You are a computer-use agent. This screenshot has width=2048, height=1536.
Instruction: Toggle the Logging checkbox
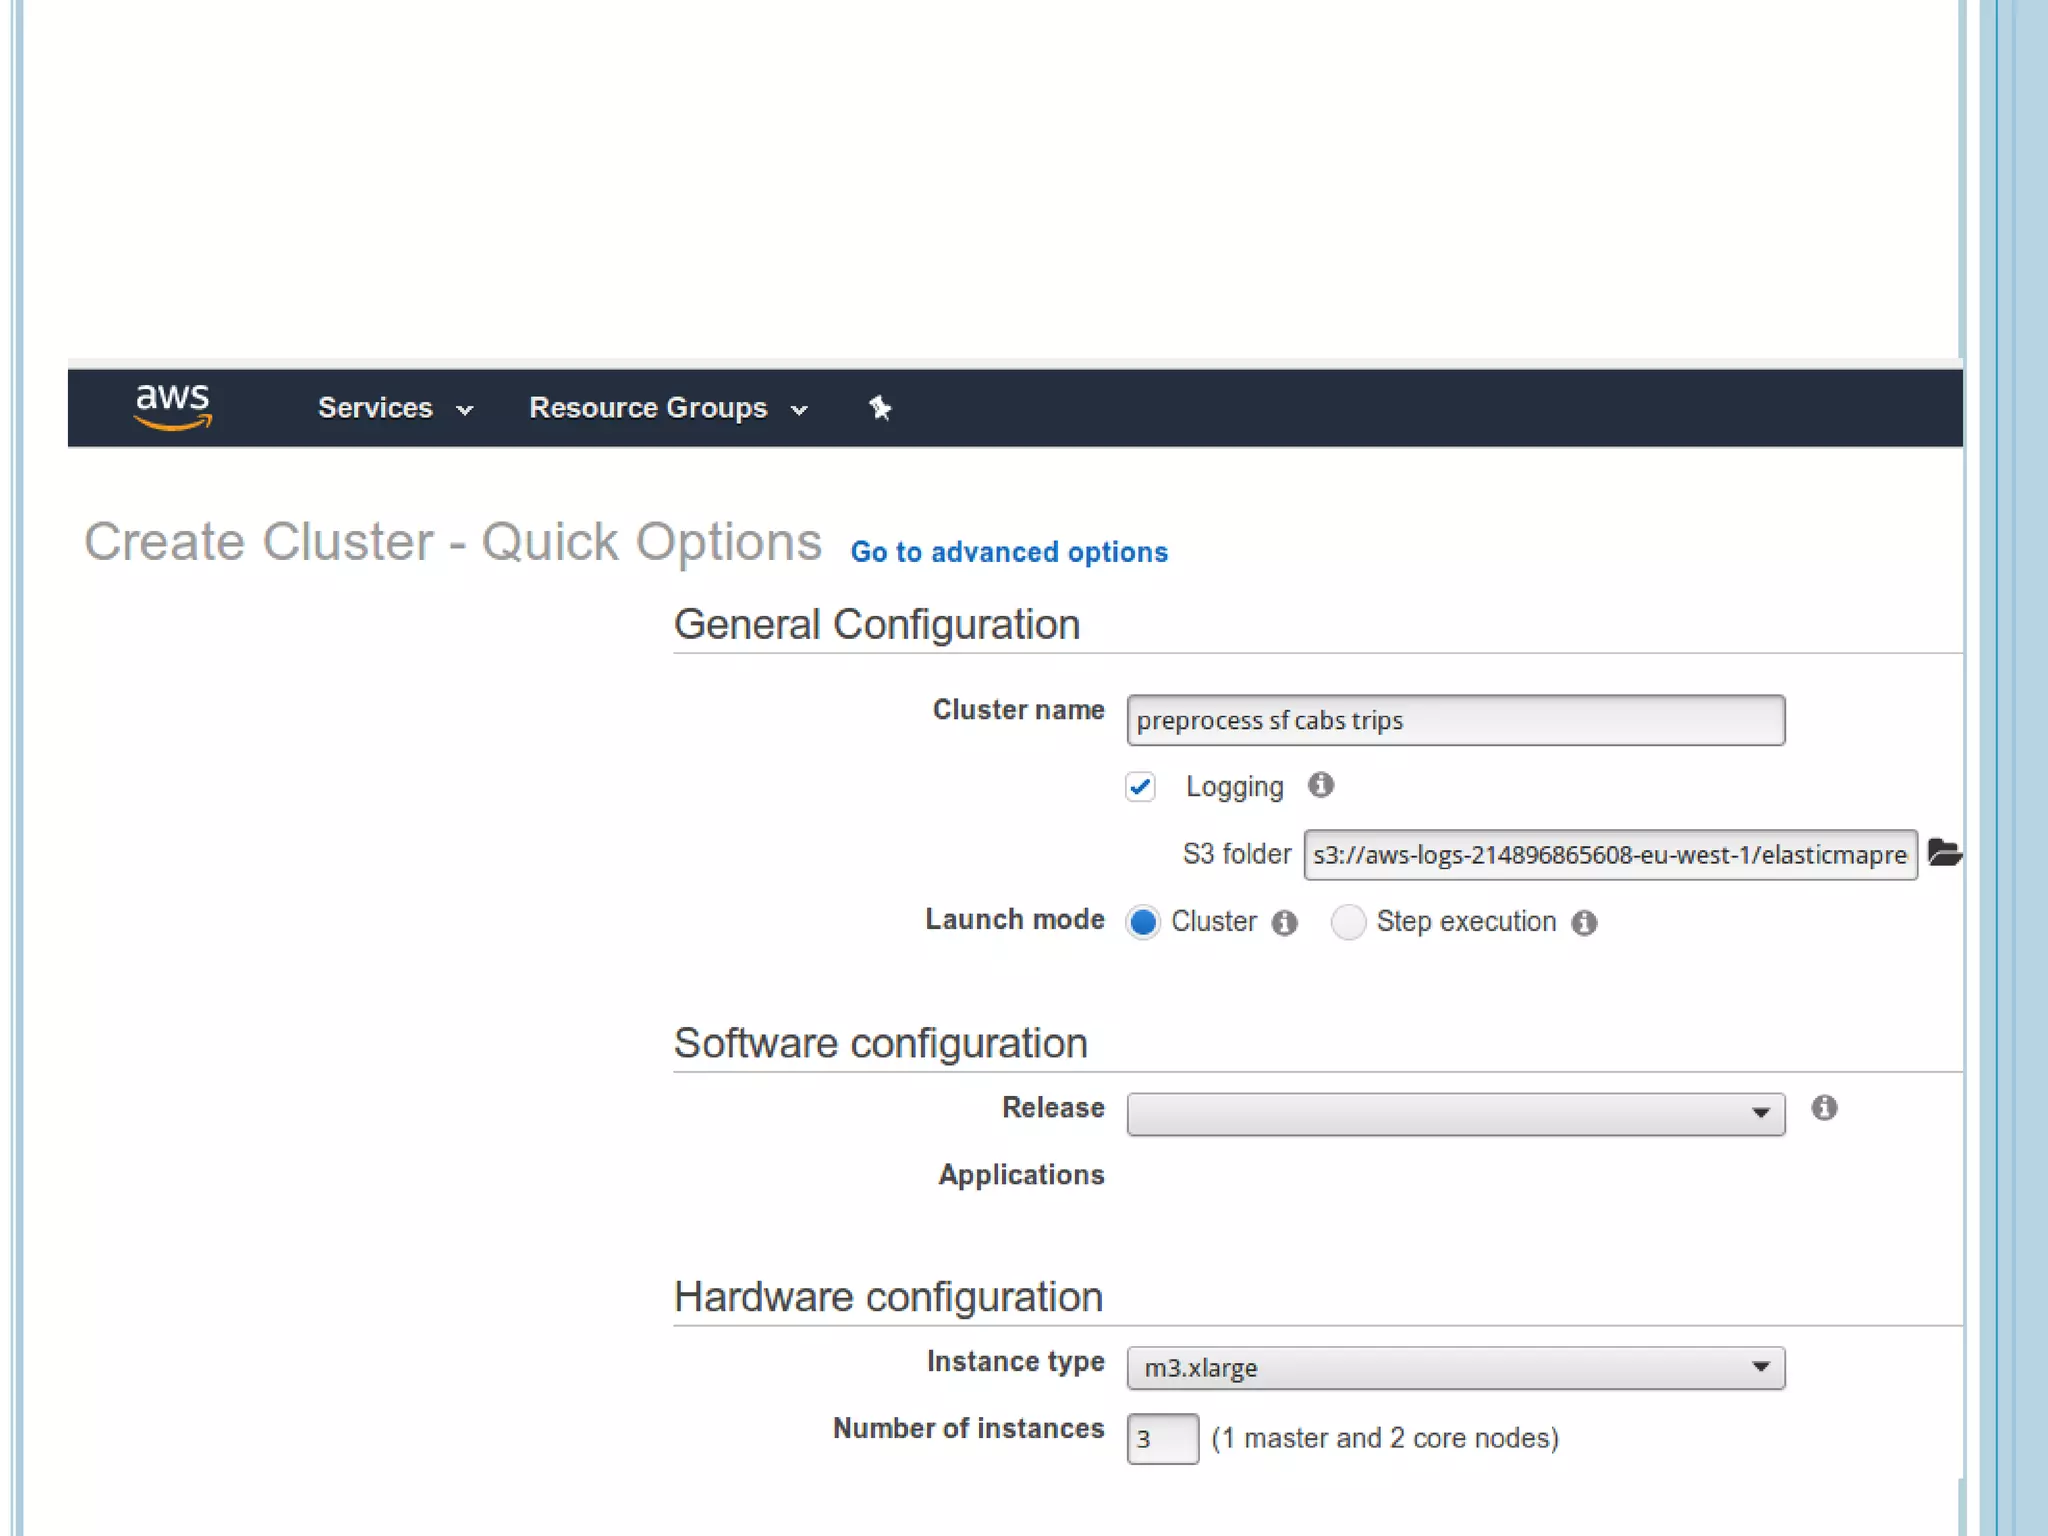click(x=1140, y=787)
